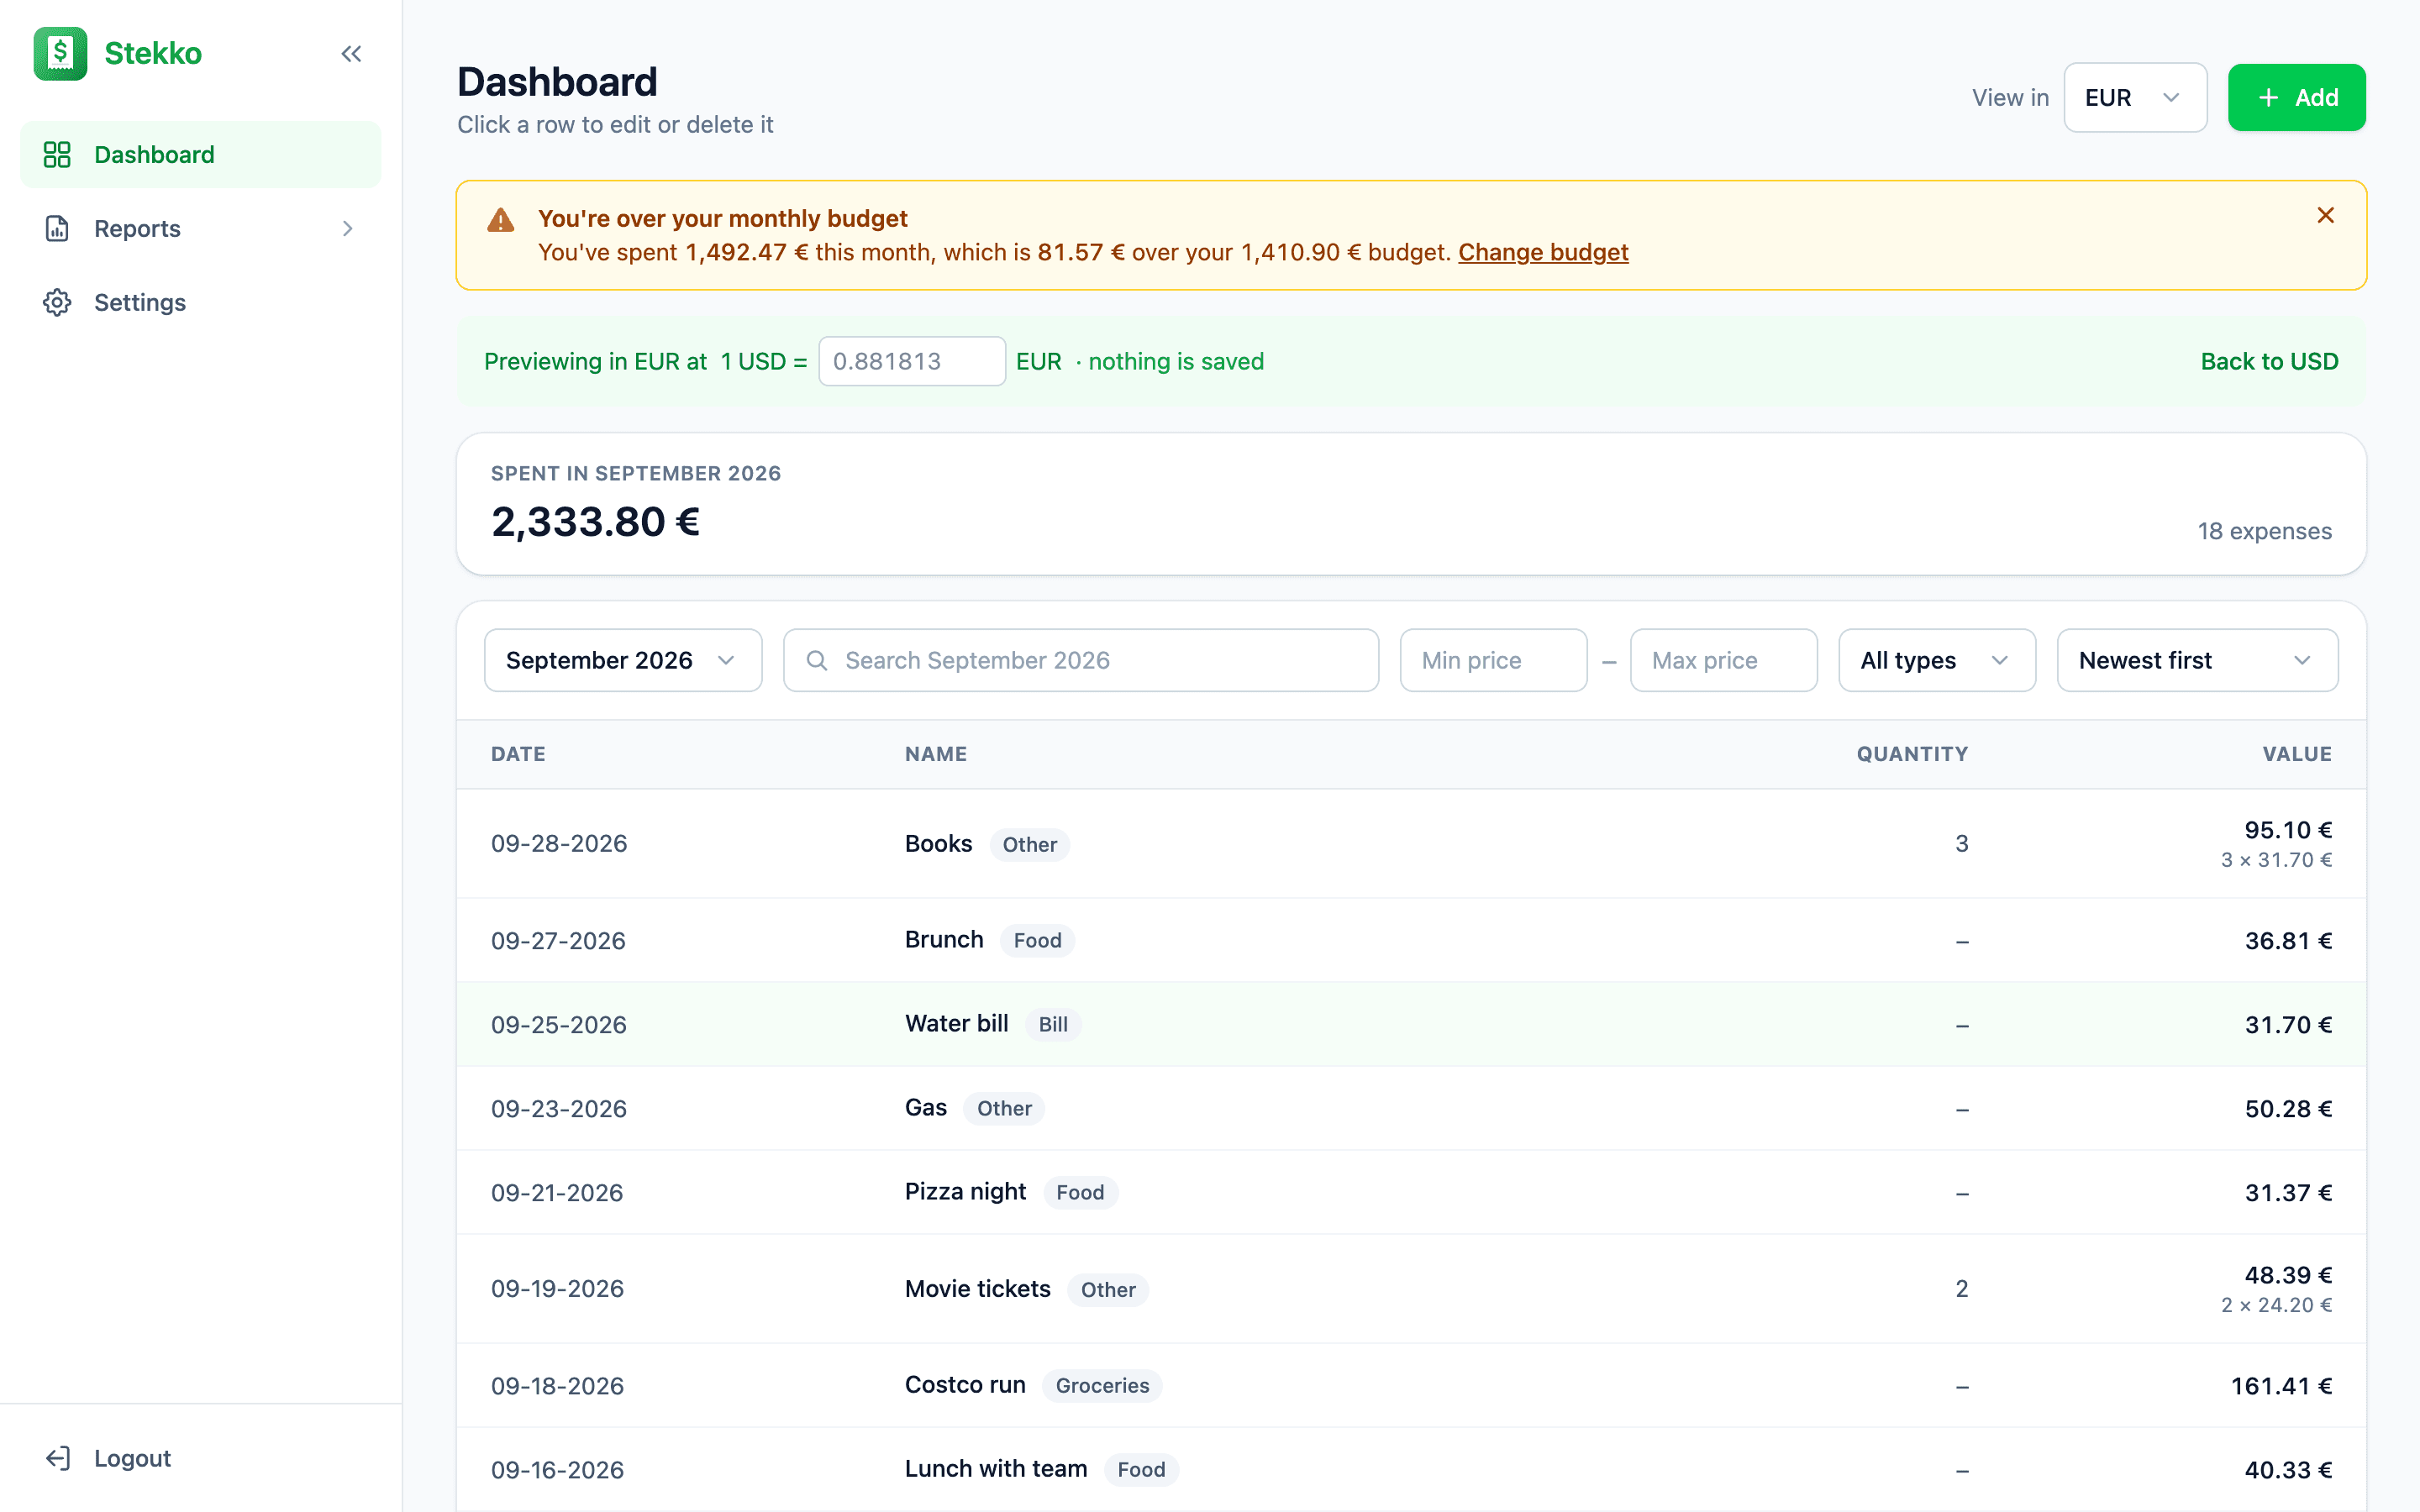Open the September 2026 month dropdown

coord(623,660)
